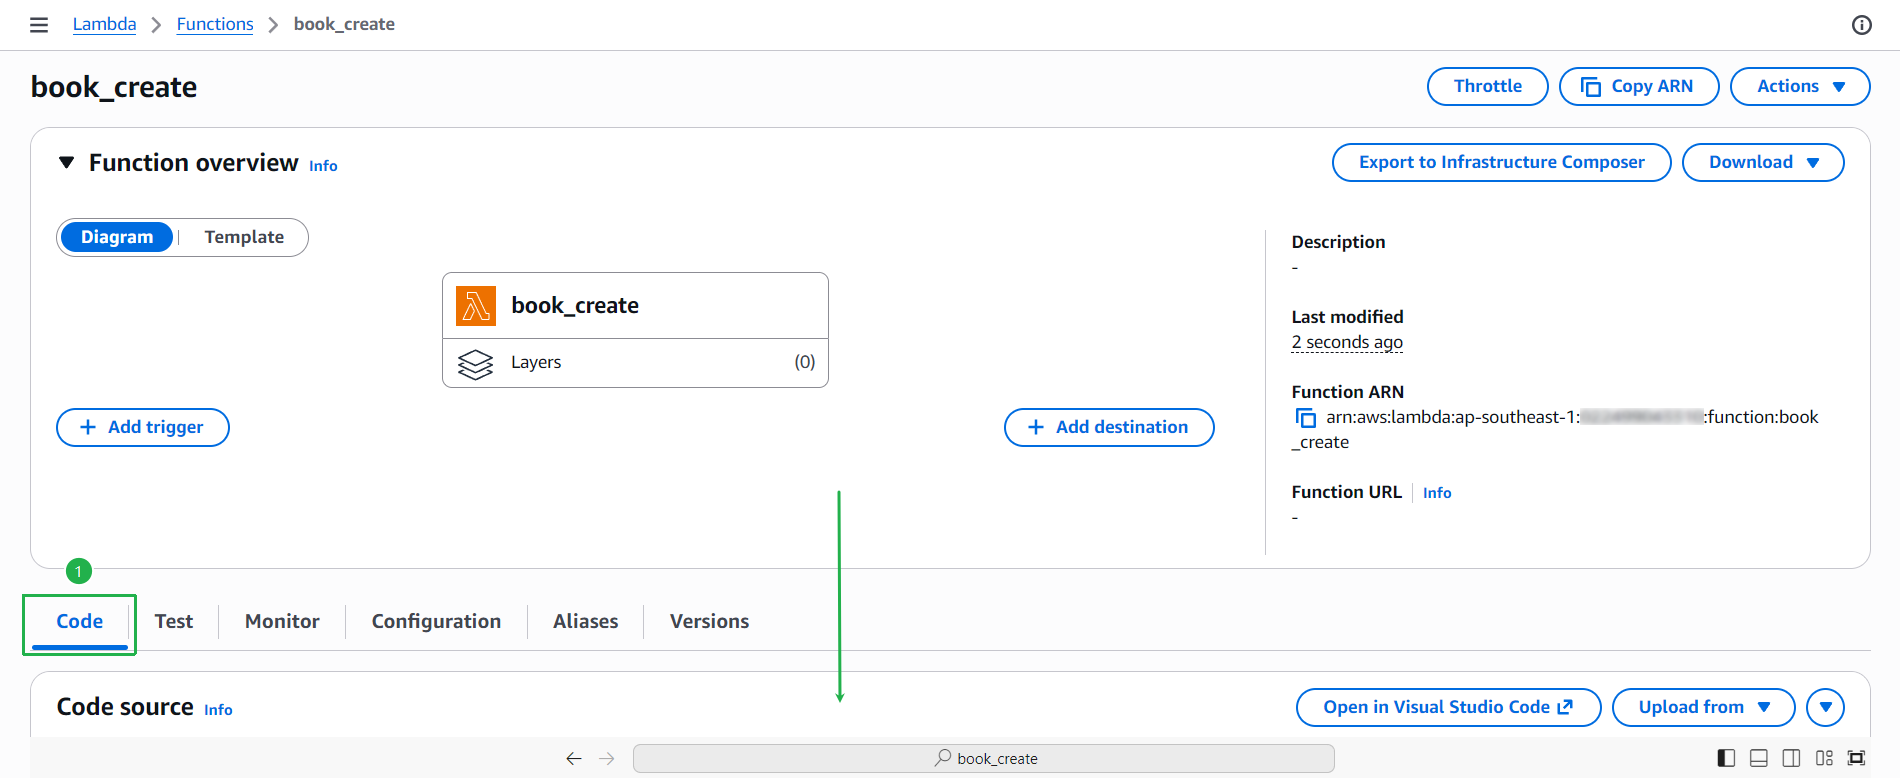Click the '2 seconds ago' last modified text
This screenshot has width=1900, height=778.
tap(1347, 342)
